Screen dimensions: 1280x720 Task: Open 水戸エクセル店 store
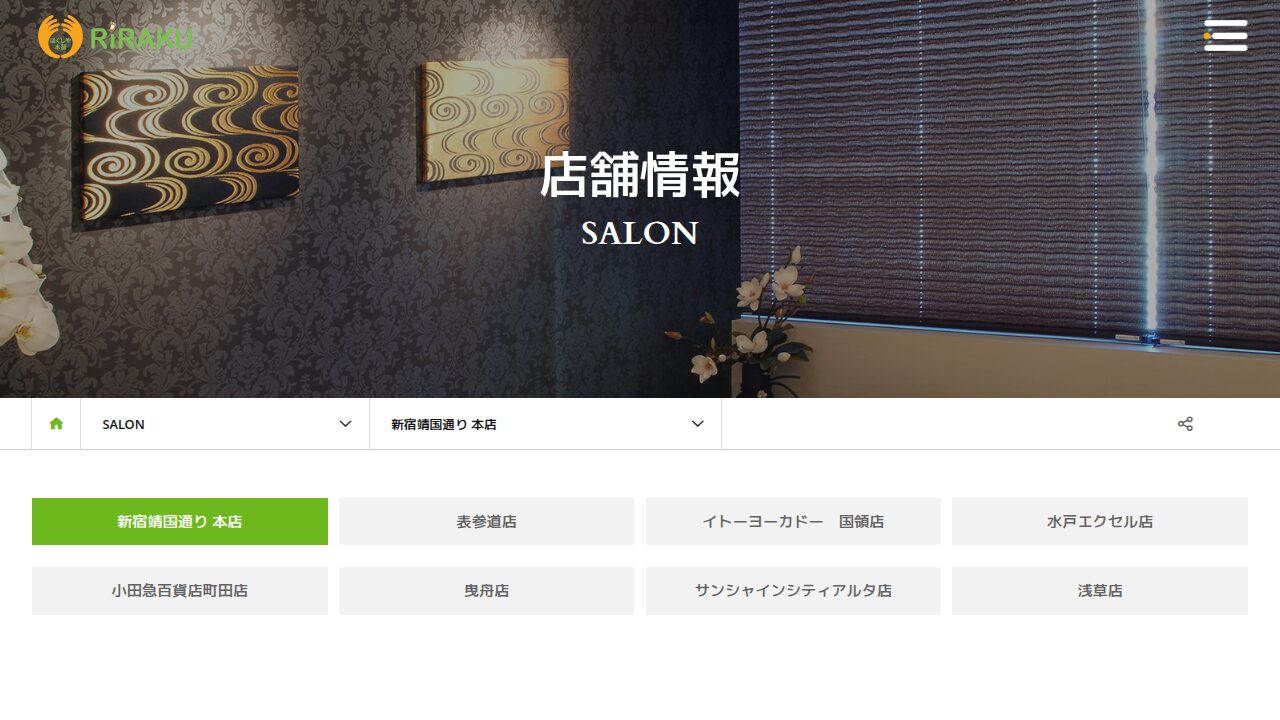pos(1100,521)
